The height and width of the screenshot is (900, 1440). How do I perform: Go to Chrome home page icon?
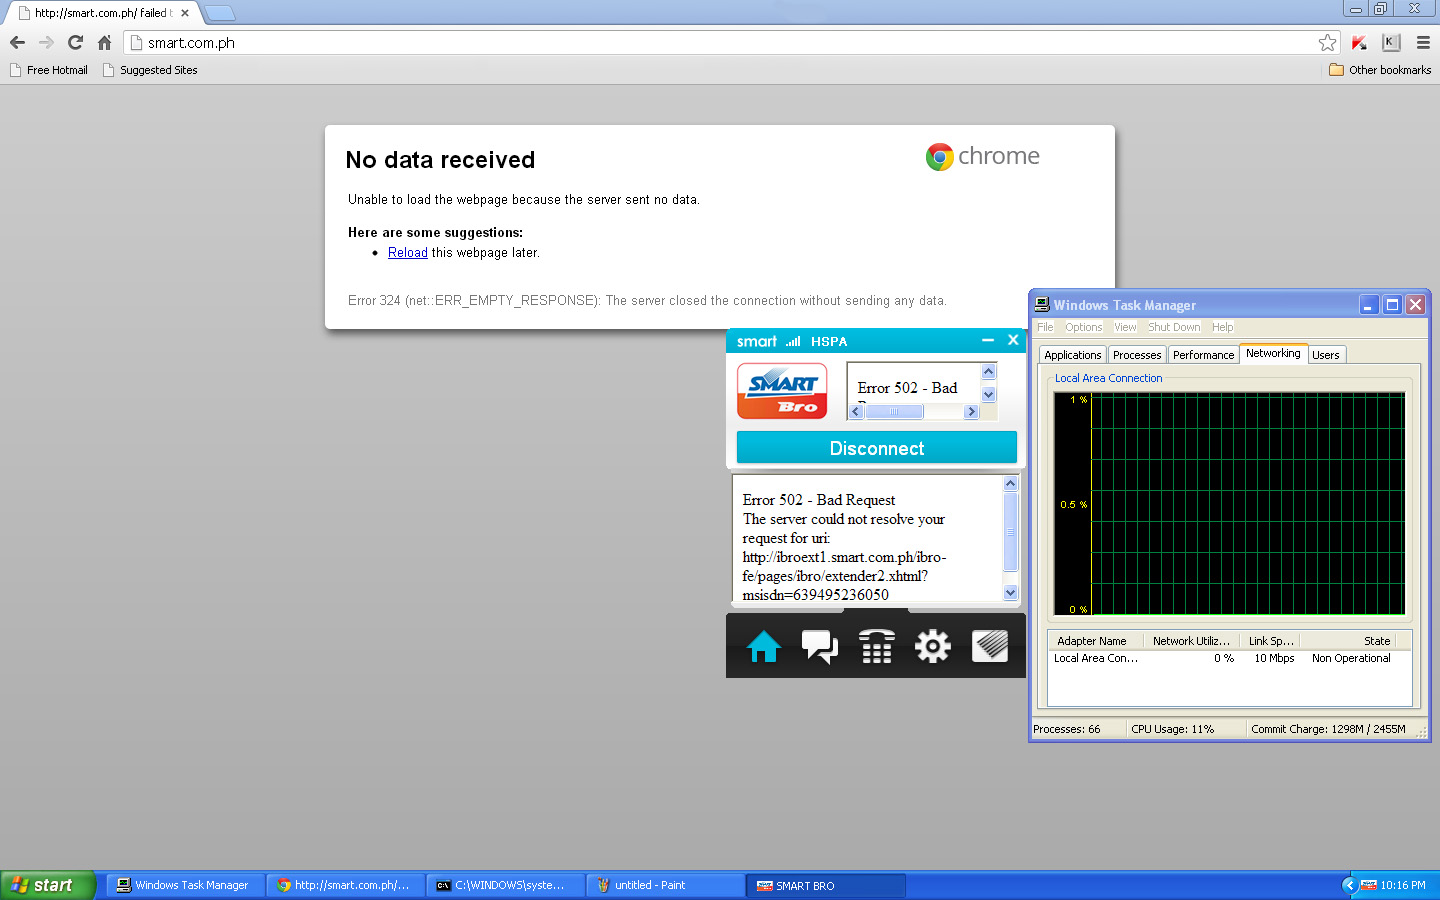104,42
